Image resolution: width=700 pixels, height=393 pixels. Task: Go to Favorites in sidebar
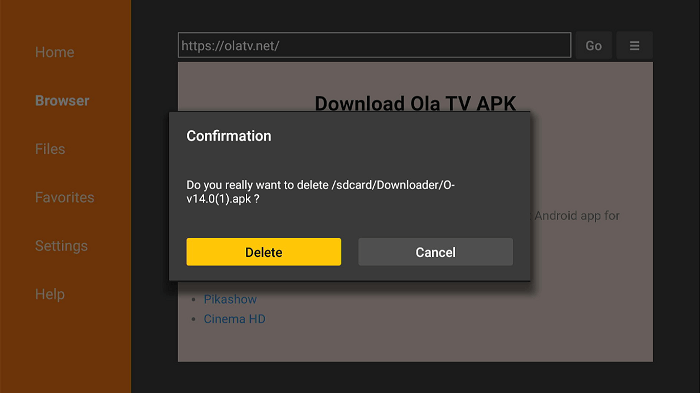[65, 197]
